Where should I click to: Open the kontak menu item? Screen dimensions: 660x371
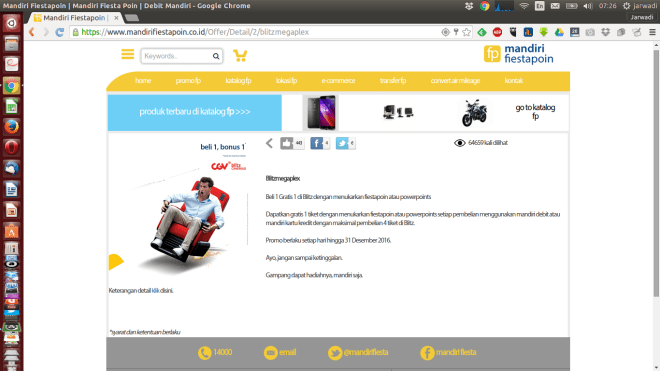tap(514, 80)
